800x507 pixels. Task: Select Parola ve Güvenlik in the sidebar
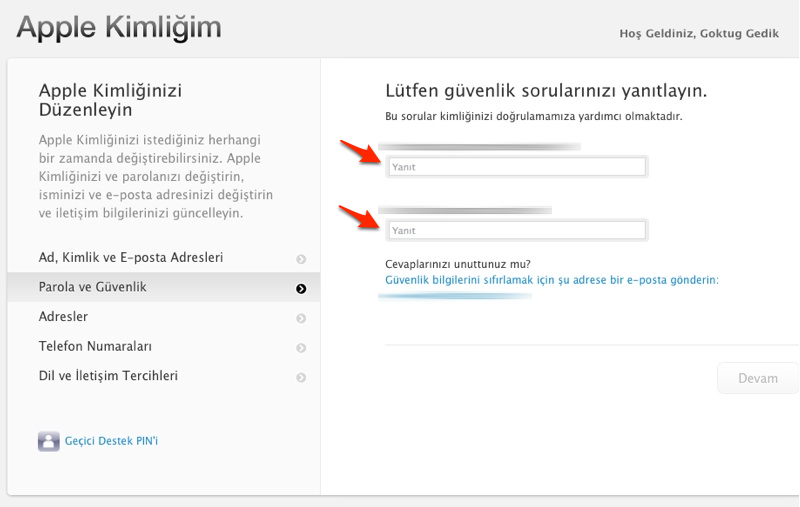pyautogui.click(x=92, y=287)
